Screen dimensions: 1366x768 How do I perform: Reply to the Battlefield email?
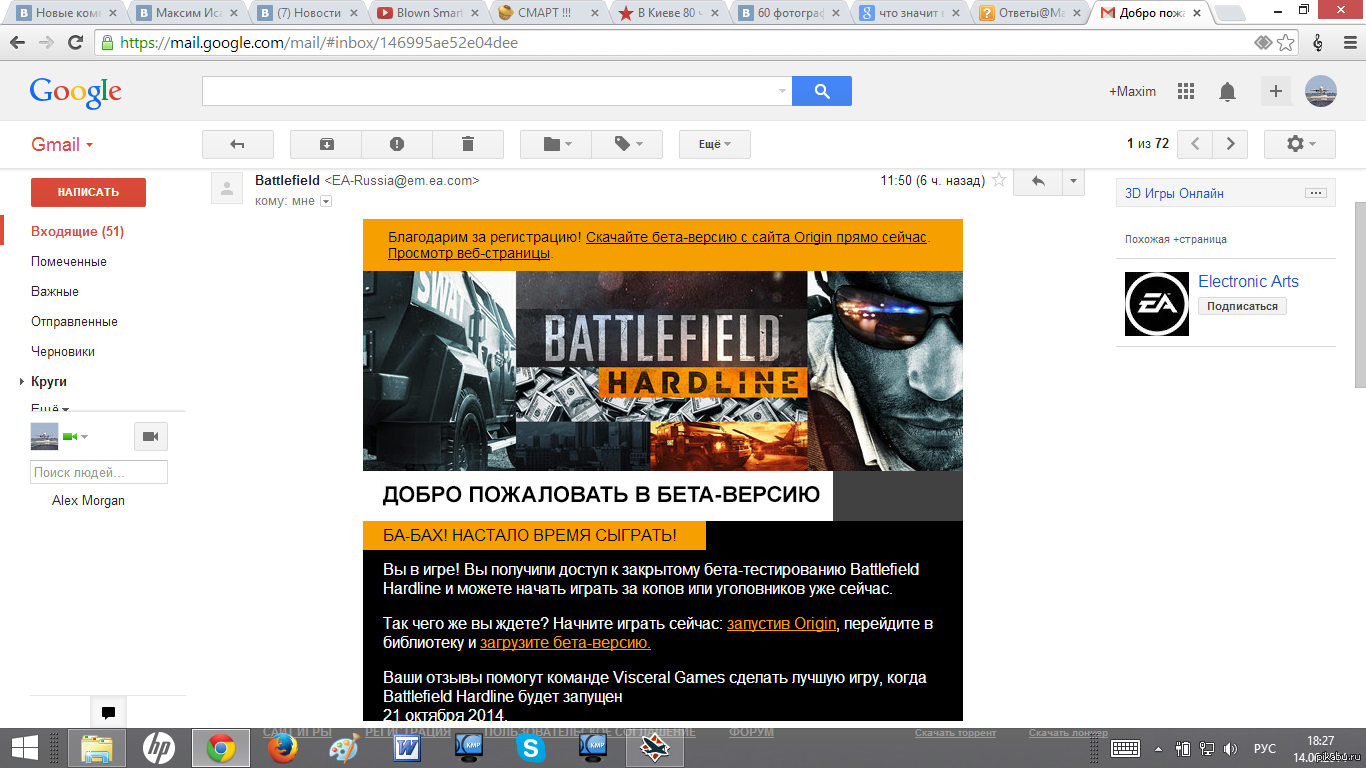pyautogui.click(x=1038, y=181)
